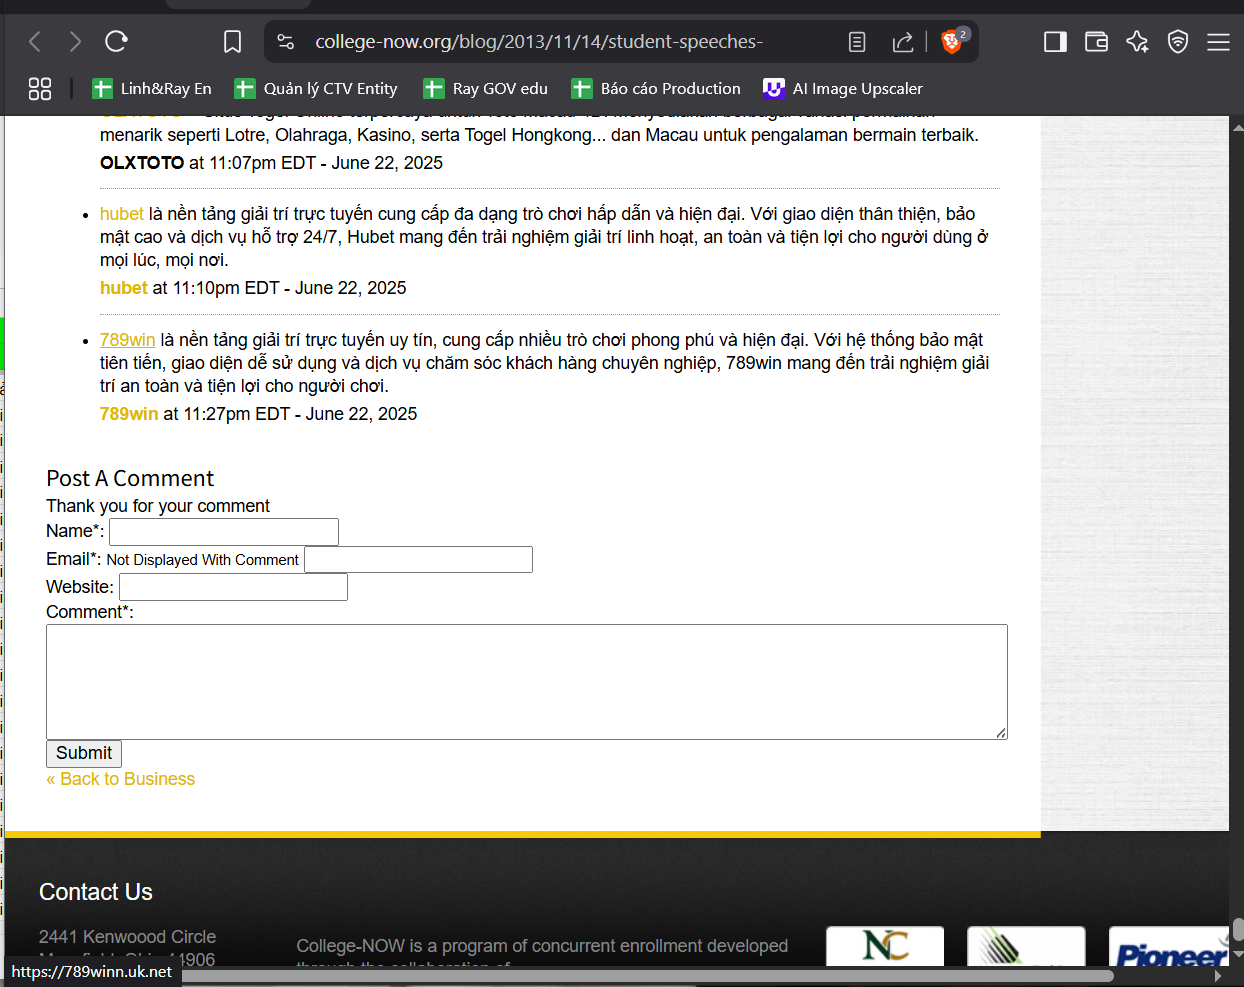Open the browser hamburger main menu

click(x=1218, y=42)
